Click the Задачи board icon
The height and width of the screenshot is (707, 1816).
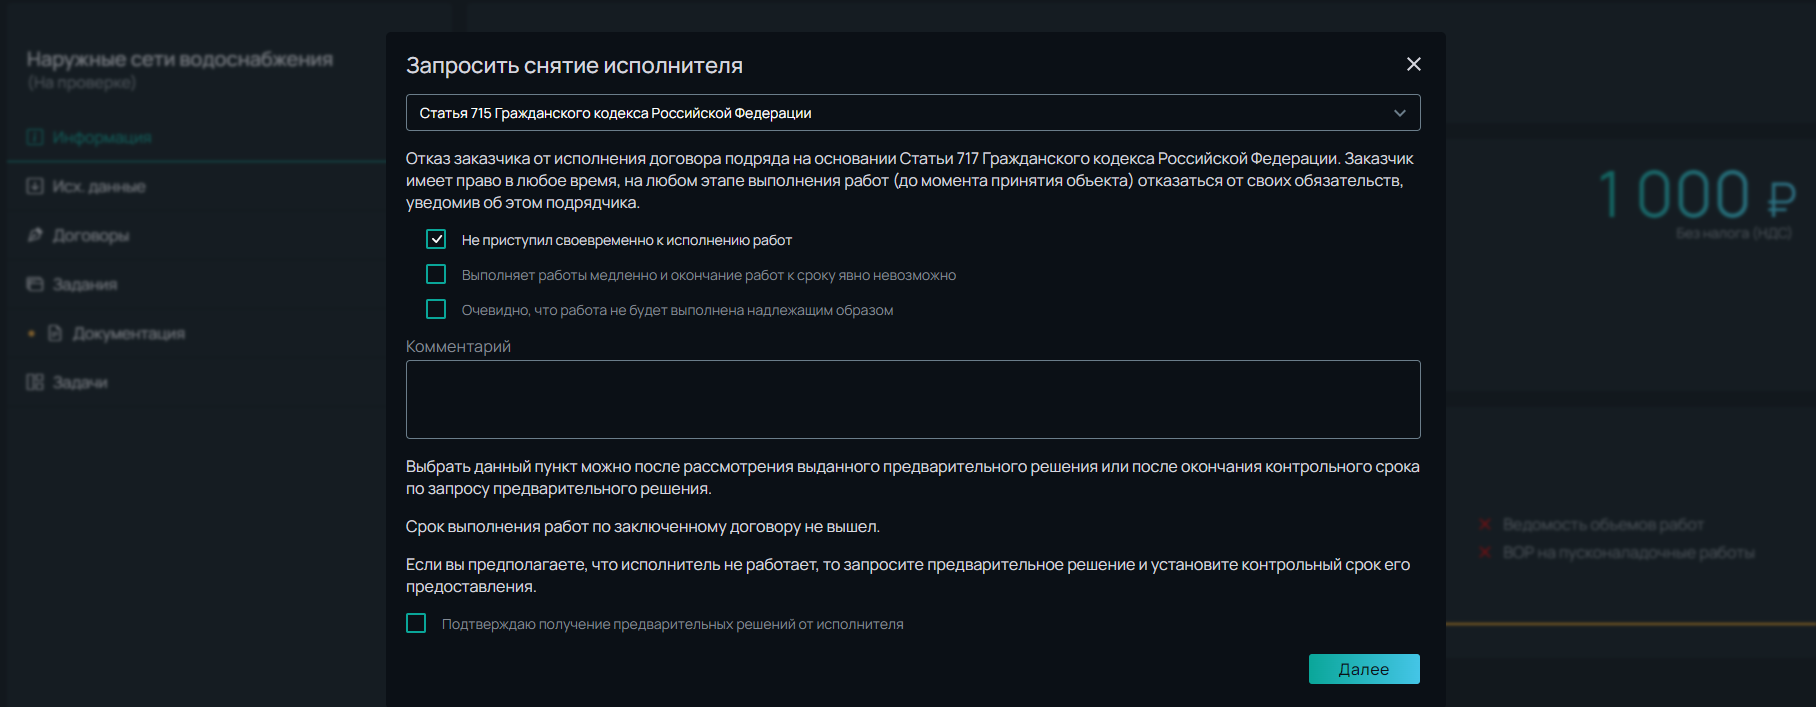coord(35,382)
